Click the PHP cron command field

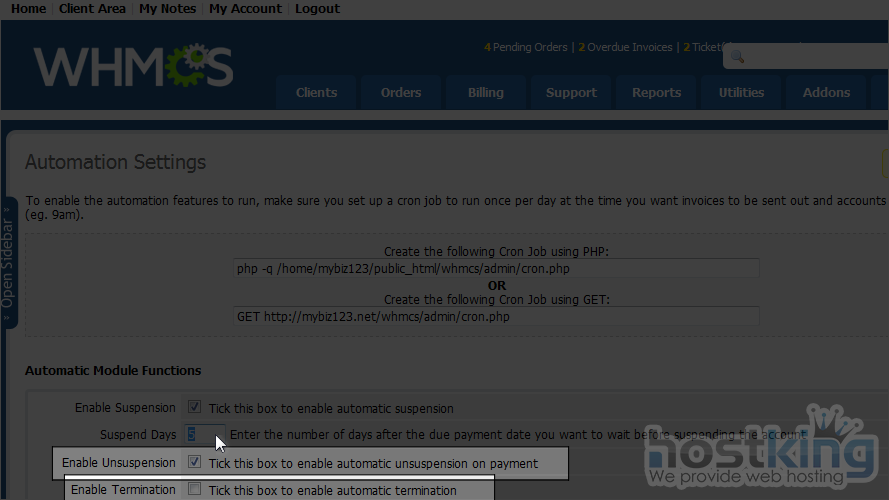click(495, 269)
